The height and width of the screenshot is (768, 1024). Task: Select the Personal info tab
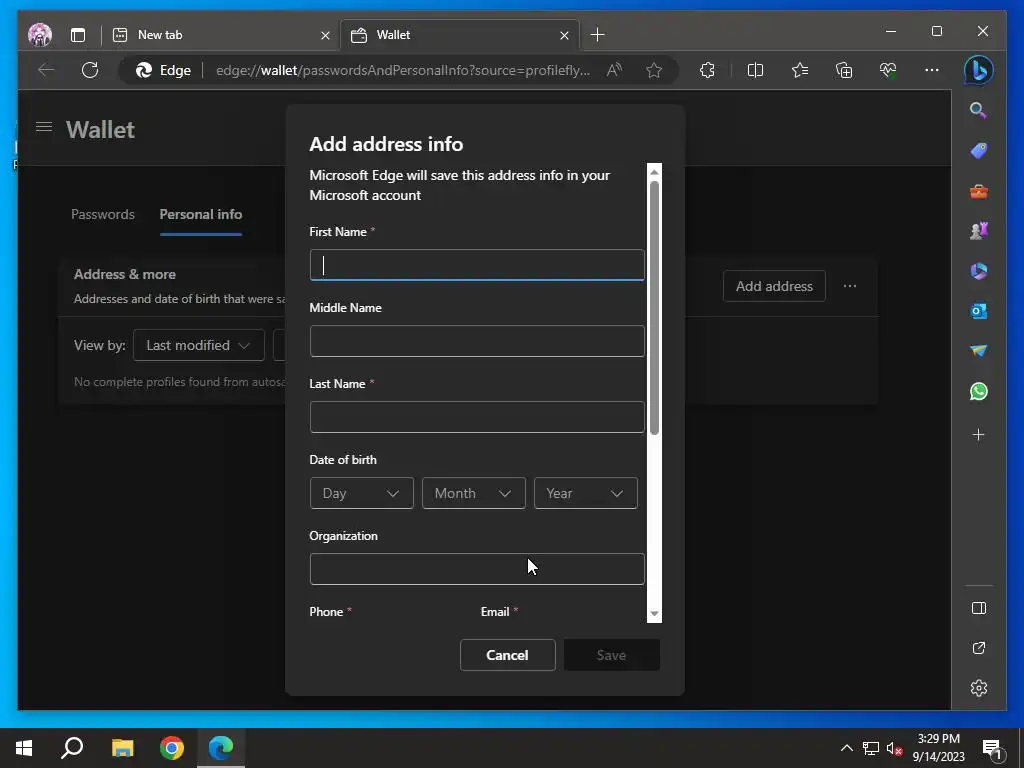(x=200, y=214)
